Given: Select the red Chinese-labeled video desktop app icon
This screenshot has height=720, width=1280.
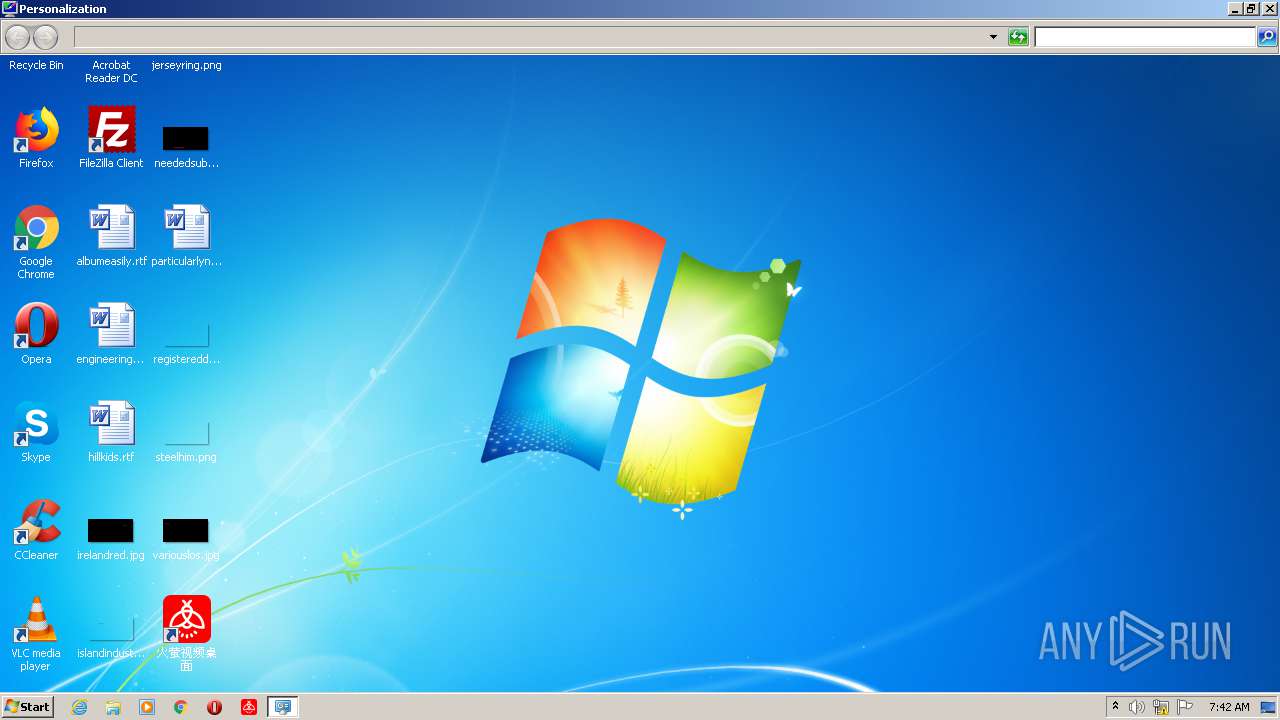Looking at the screenshot, I should pyautogui.click(x=186, y=620).
